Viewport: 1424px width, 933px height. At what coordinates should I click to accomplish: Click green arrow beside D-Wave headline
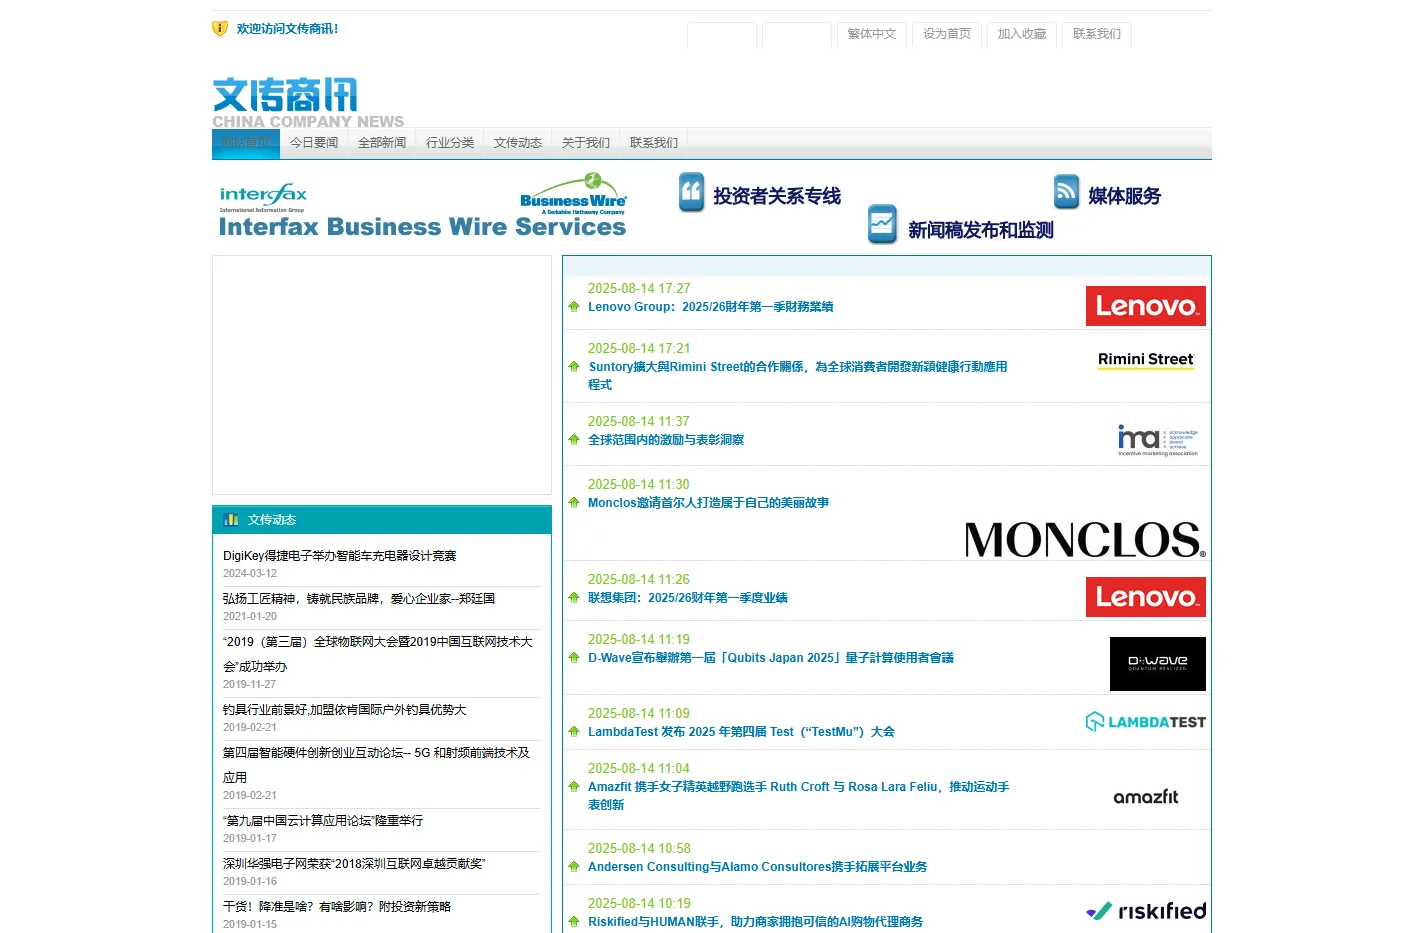tap(574, 658)
